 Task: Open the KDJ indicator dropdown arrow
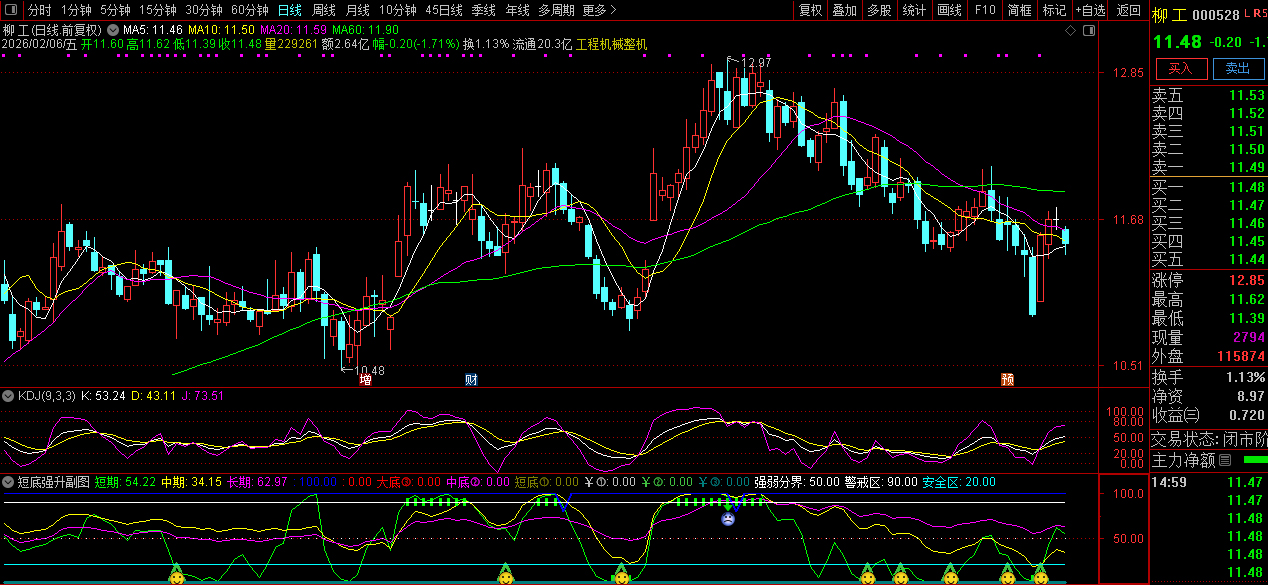pos(9,396)
